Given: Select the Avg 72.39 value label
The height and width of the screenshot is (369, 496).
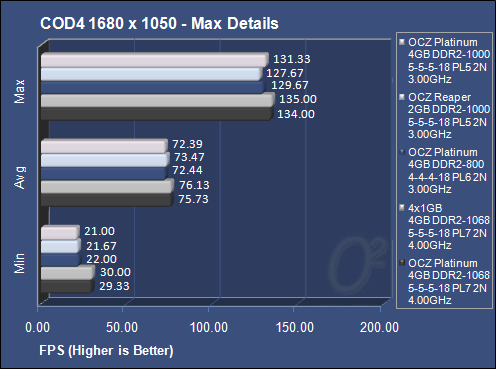Looking at the screenshot, I should (187, 144).
